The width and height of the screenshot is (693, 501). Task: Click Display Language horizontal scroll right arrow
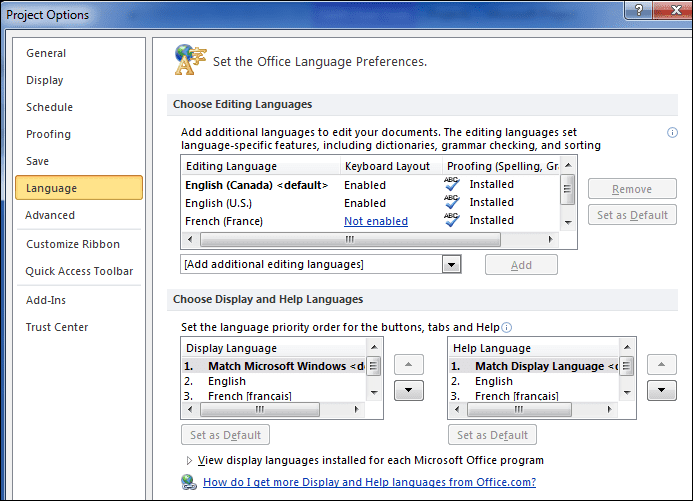click(x=356, y=410)
